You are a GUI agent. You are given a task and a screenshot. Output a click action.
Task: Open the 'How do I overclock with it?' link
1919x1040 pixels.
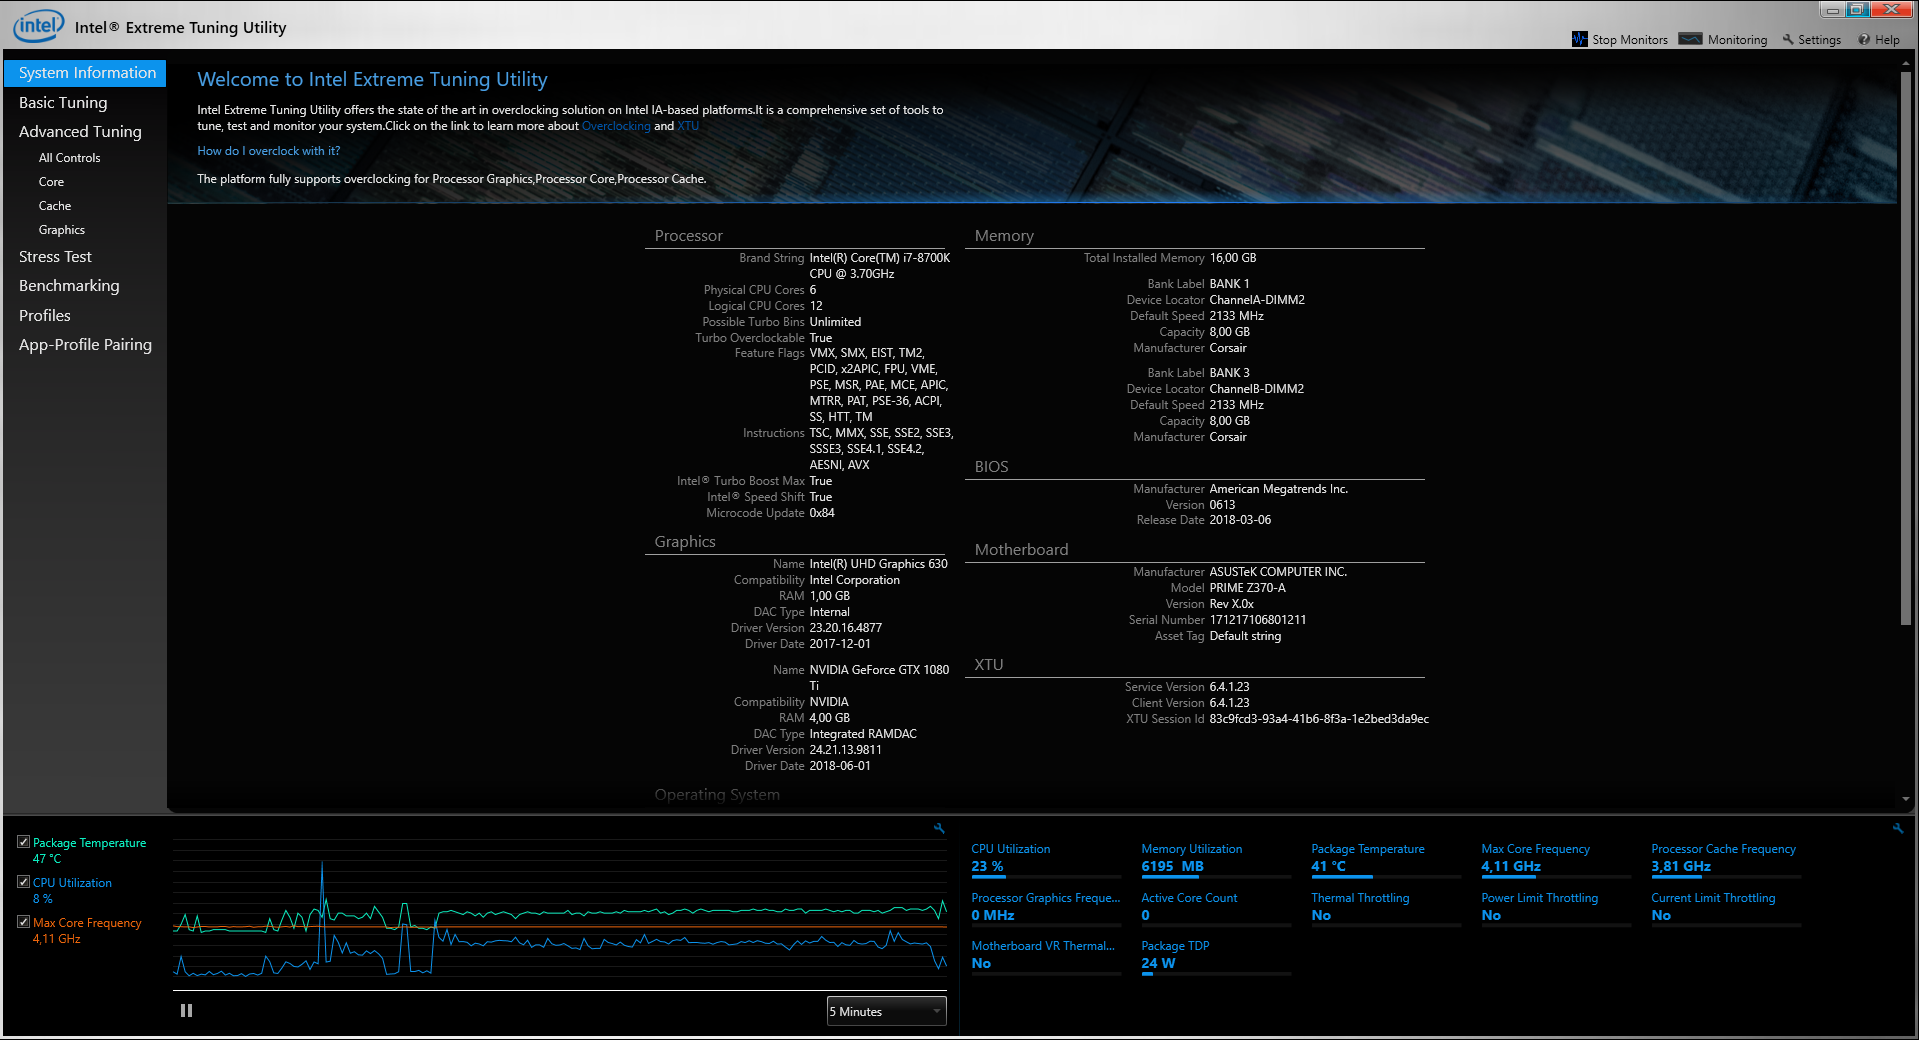[x=268, y=151]
